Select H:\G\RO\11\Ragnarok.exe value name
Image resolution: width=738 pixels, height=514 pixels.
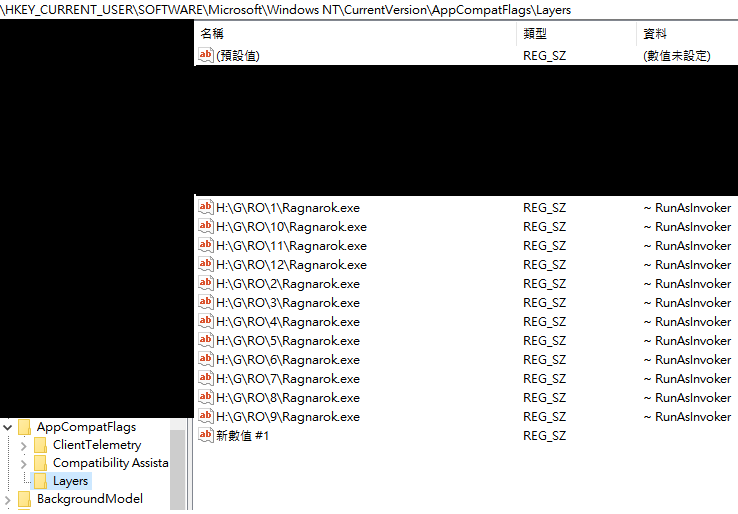click(x=291, y=246)
